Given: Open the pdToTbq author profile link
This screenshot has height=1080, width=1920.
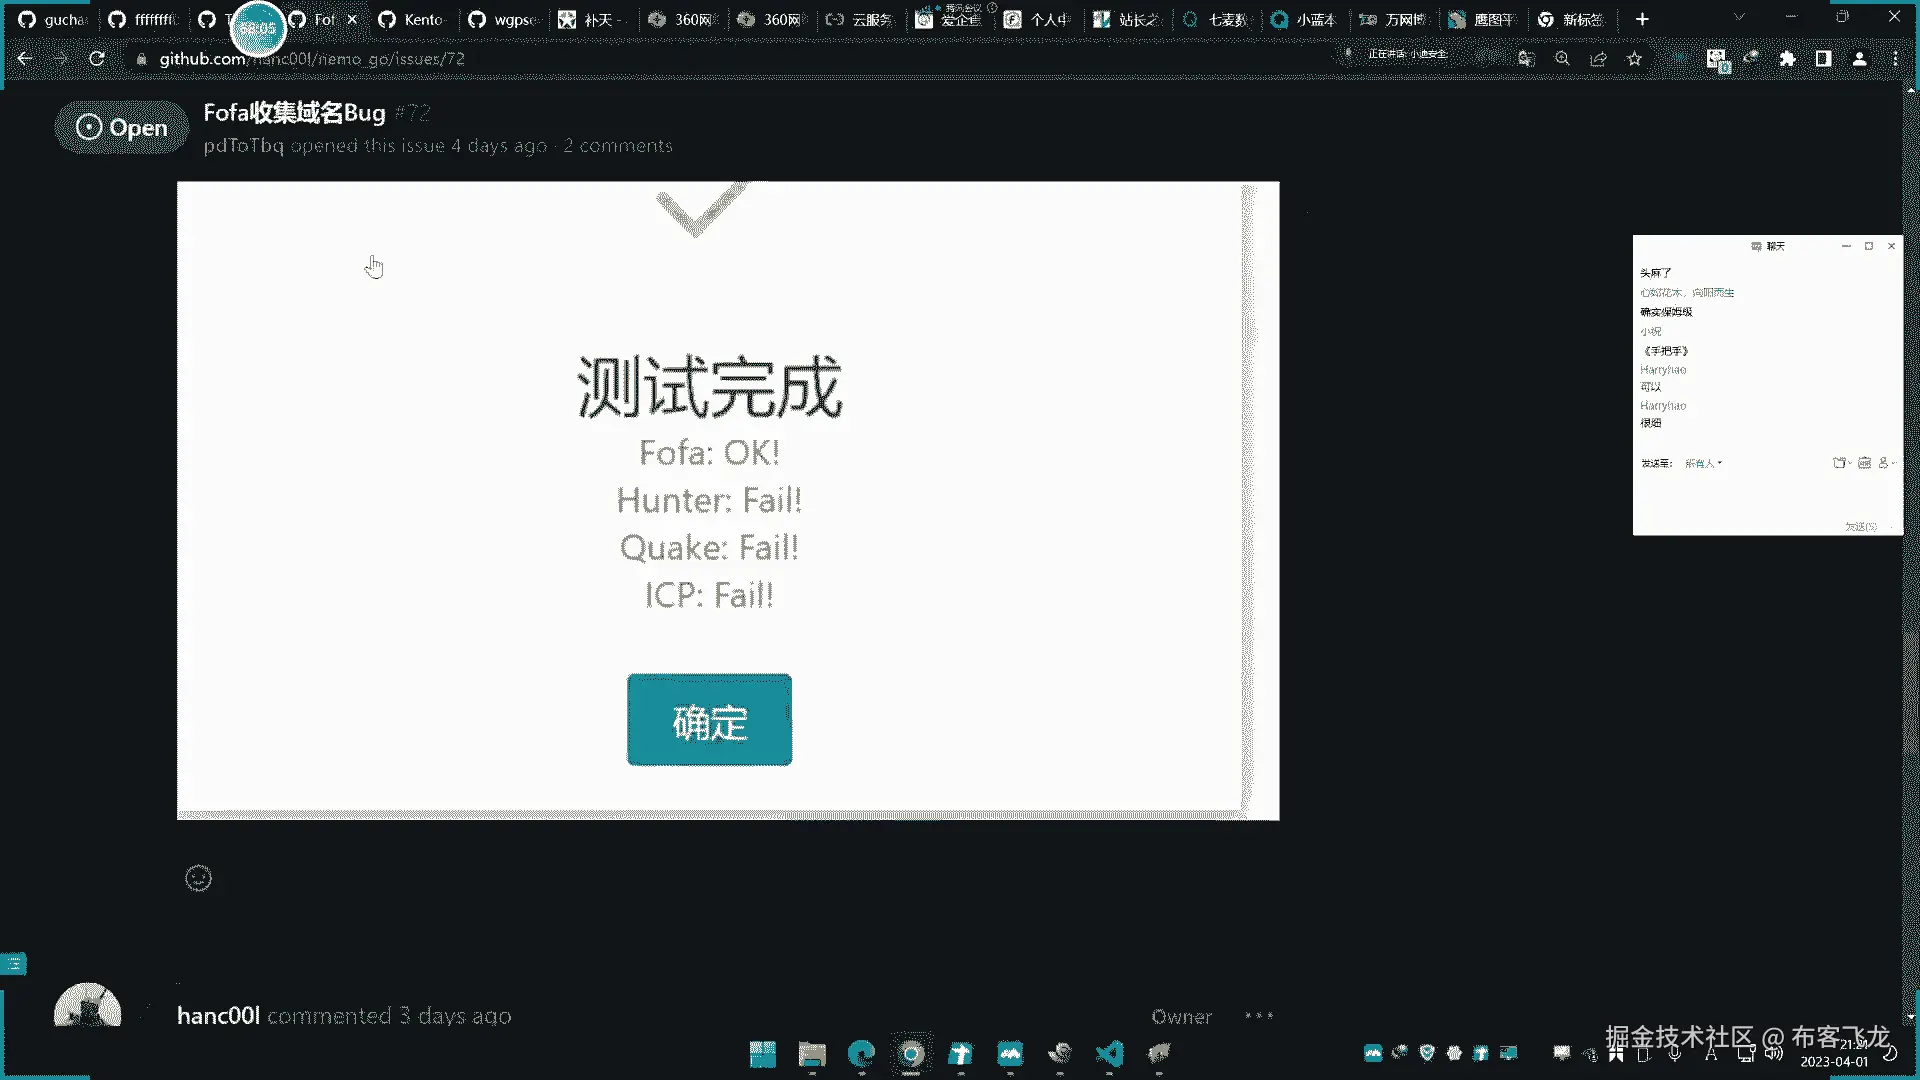Looking at the screenshot, I should (243, 146).
